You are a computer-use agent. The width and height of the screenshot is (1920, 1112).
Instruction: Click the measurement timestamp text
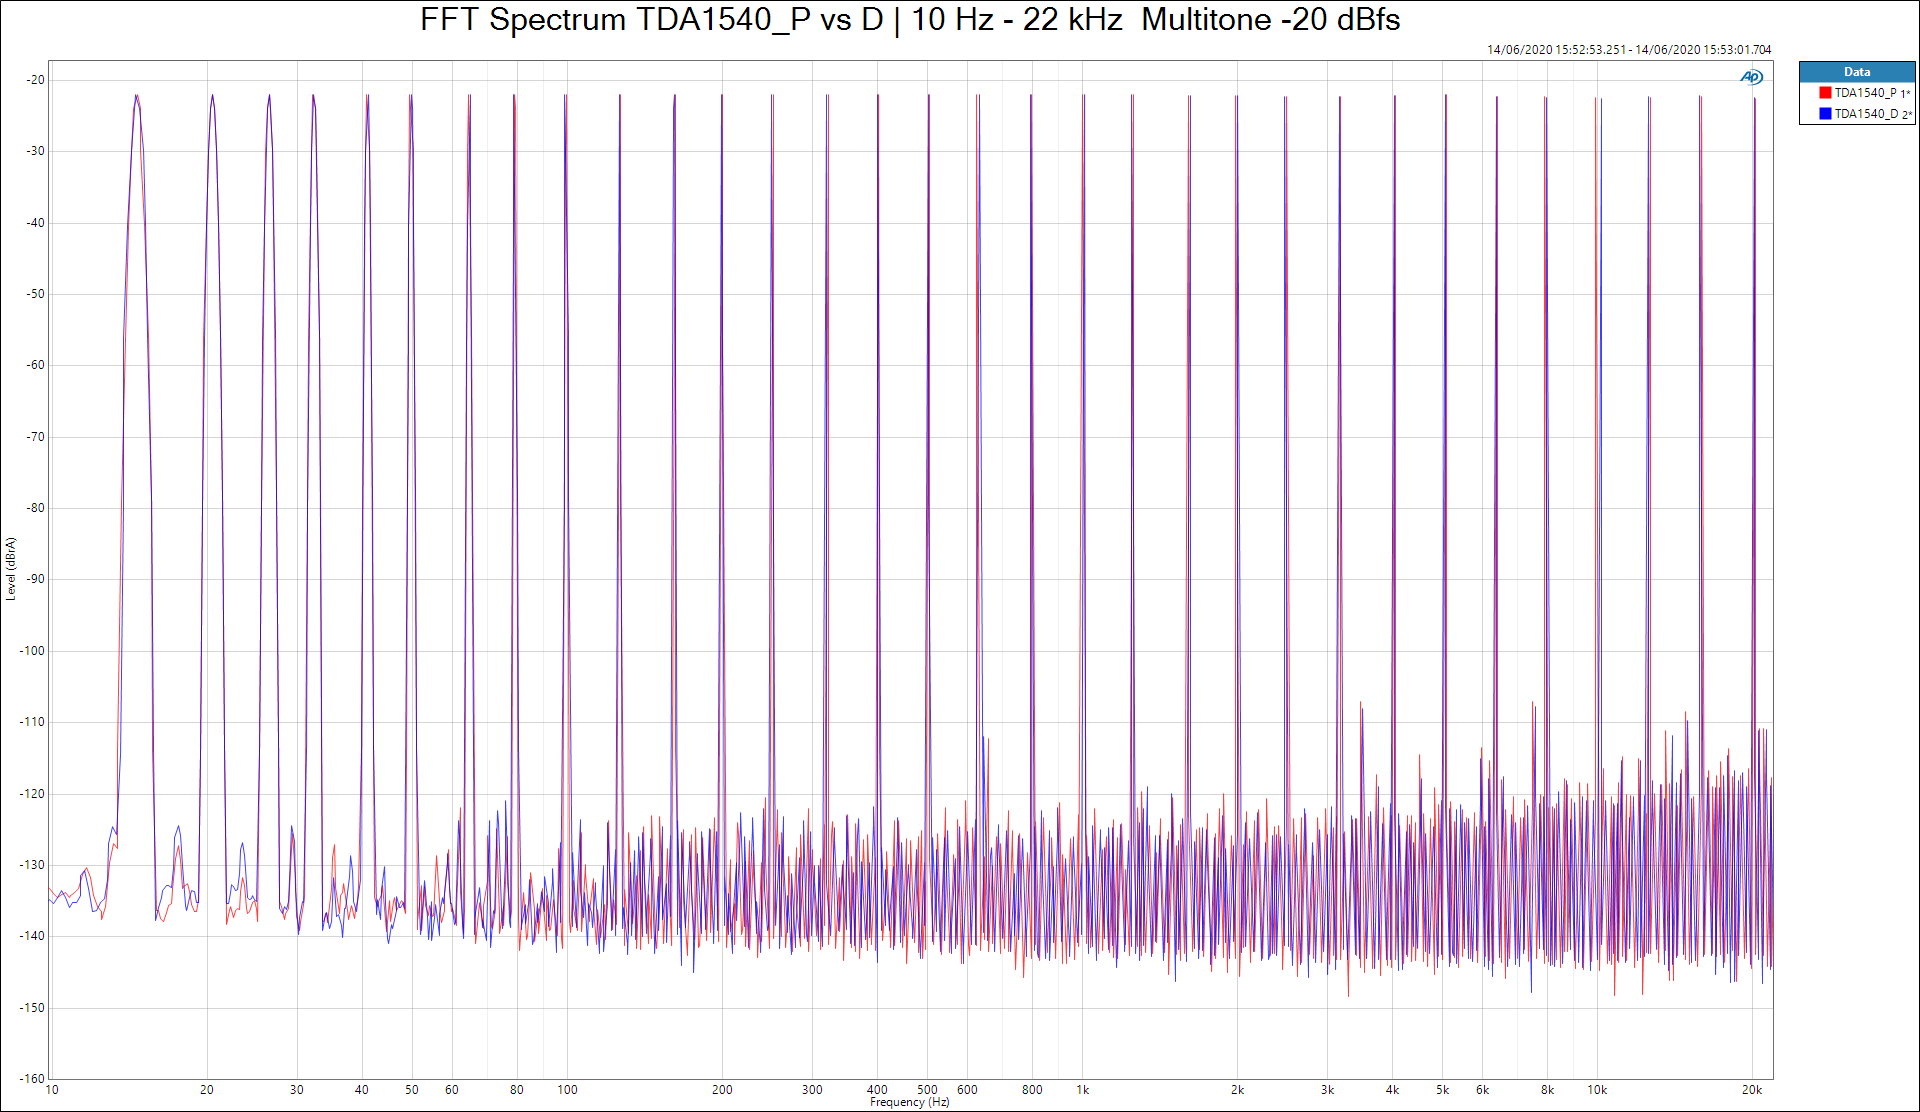point(1628,50)
